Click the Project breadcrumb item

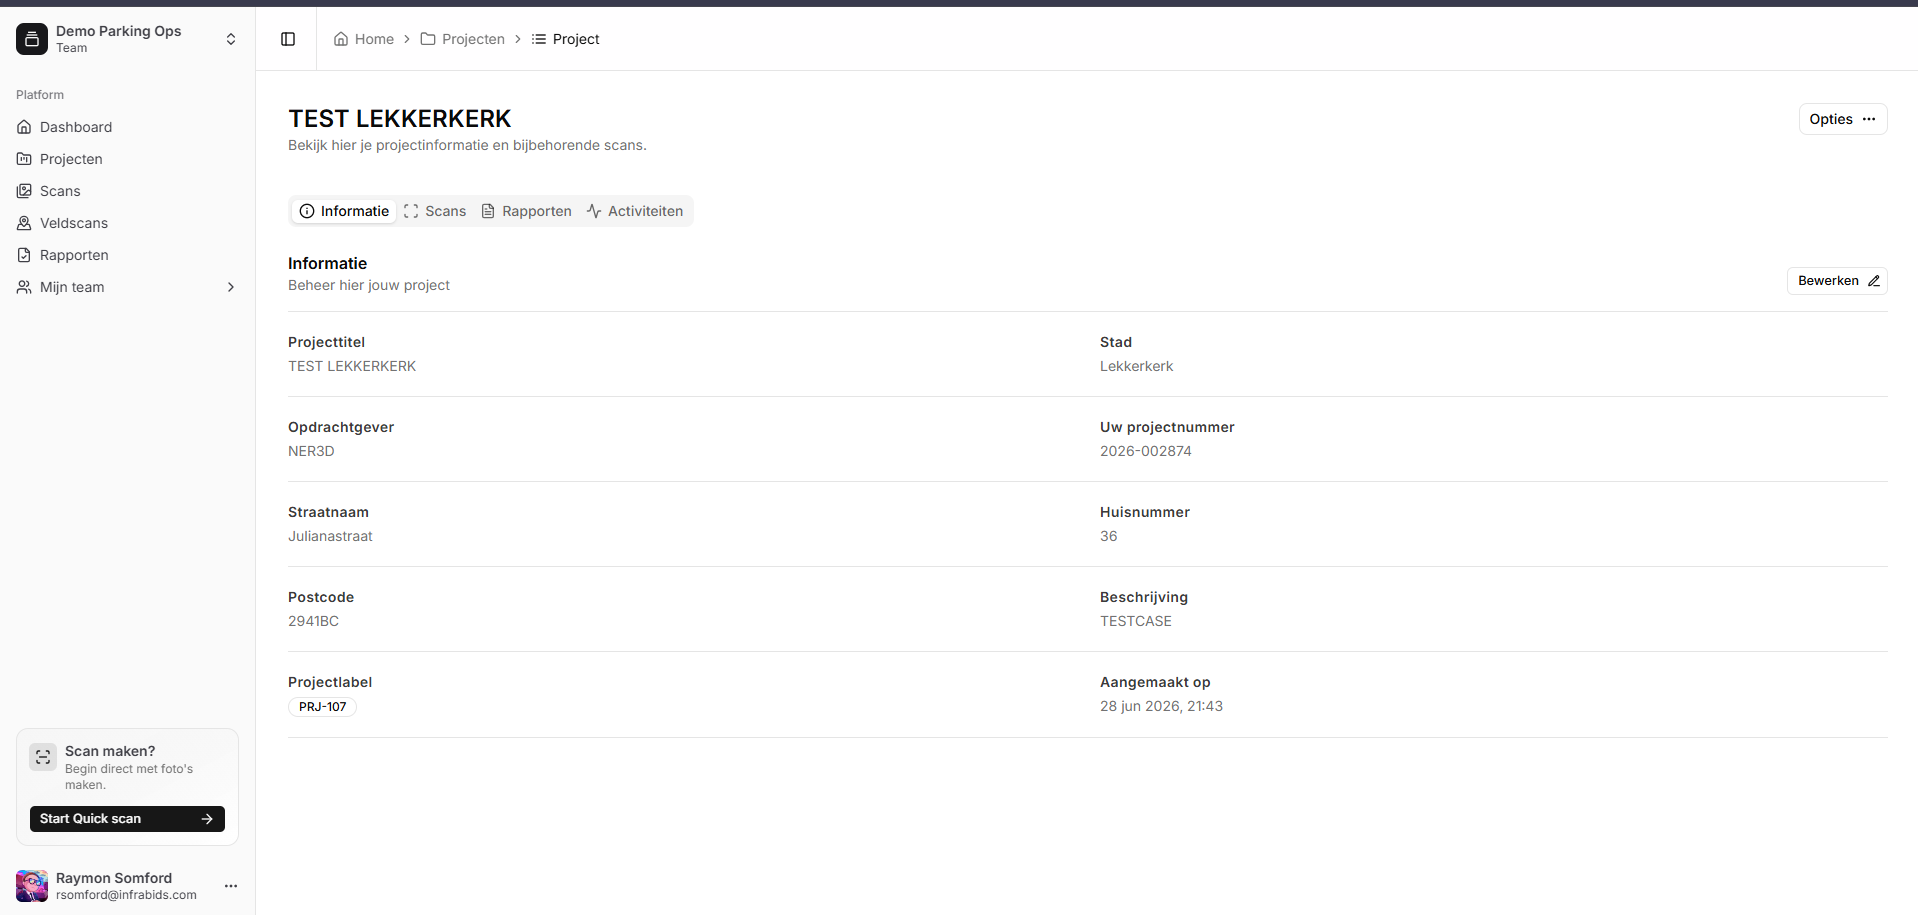tap(566, 39)
